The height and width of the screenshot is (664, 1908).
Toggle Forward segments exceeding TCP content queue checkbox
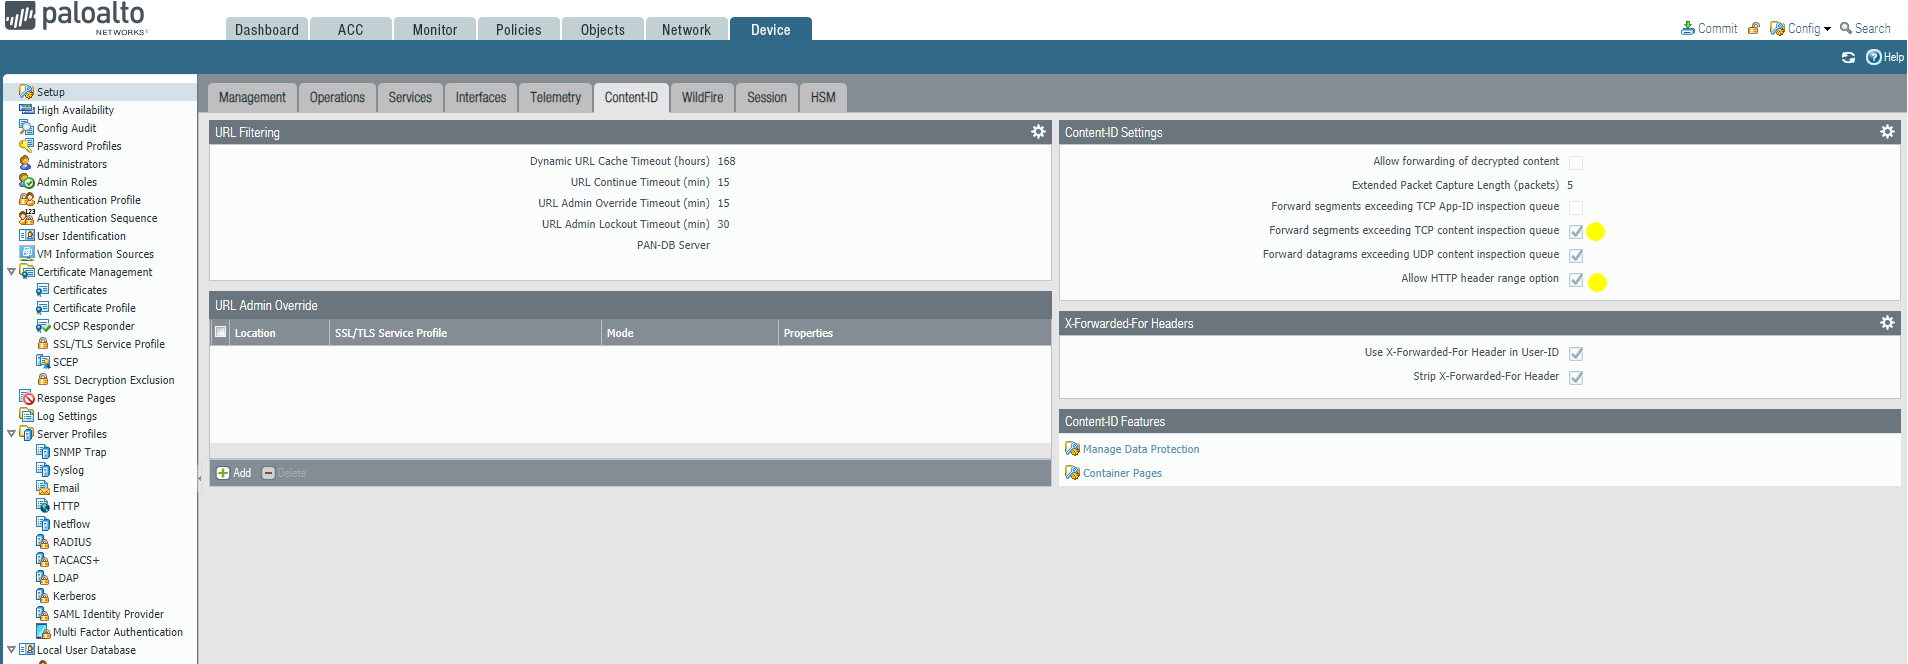coord(1576,231)
